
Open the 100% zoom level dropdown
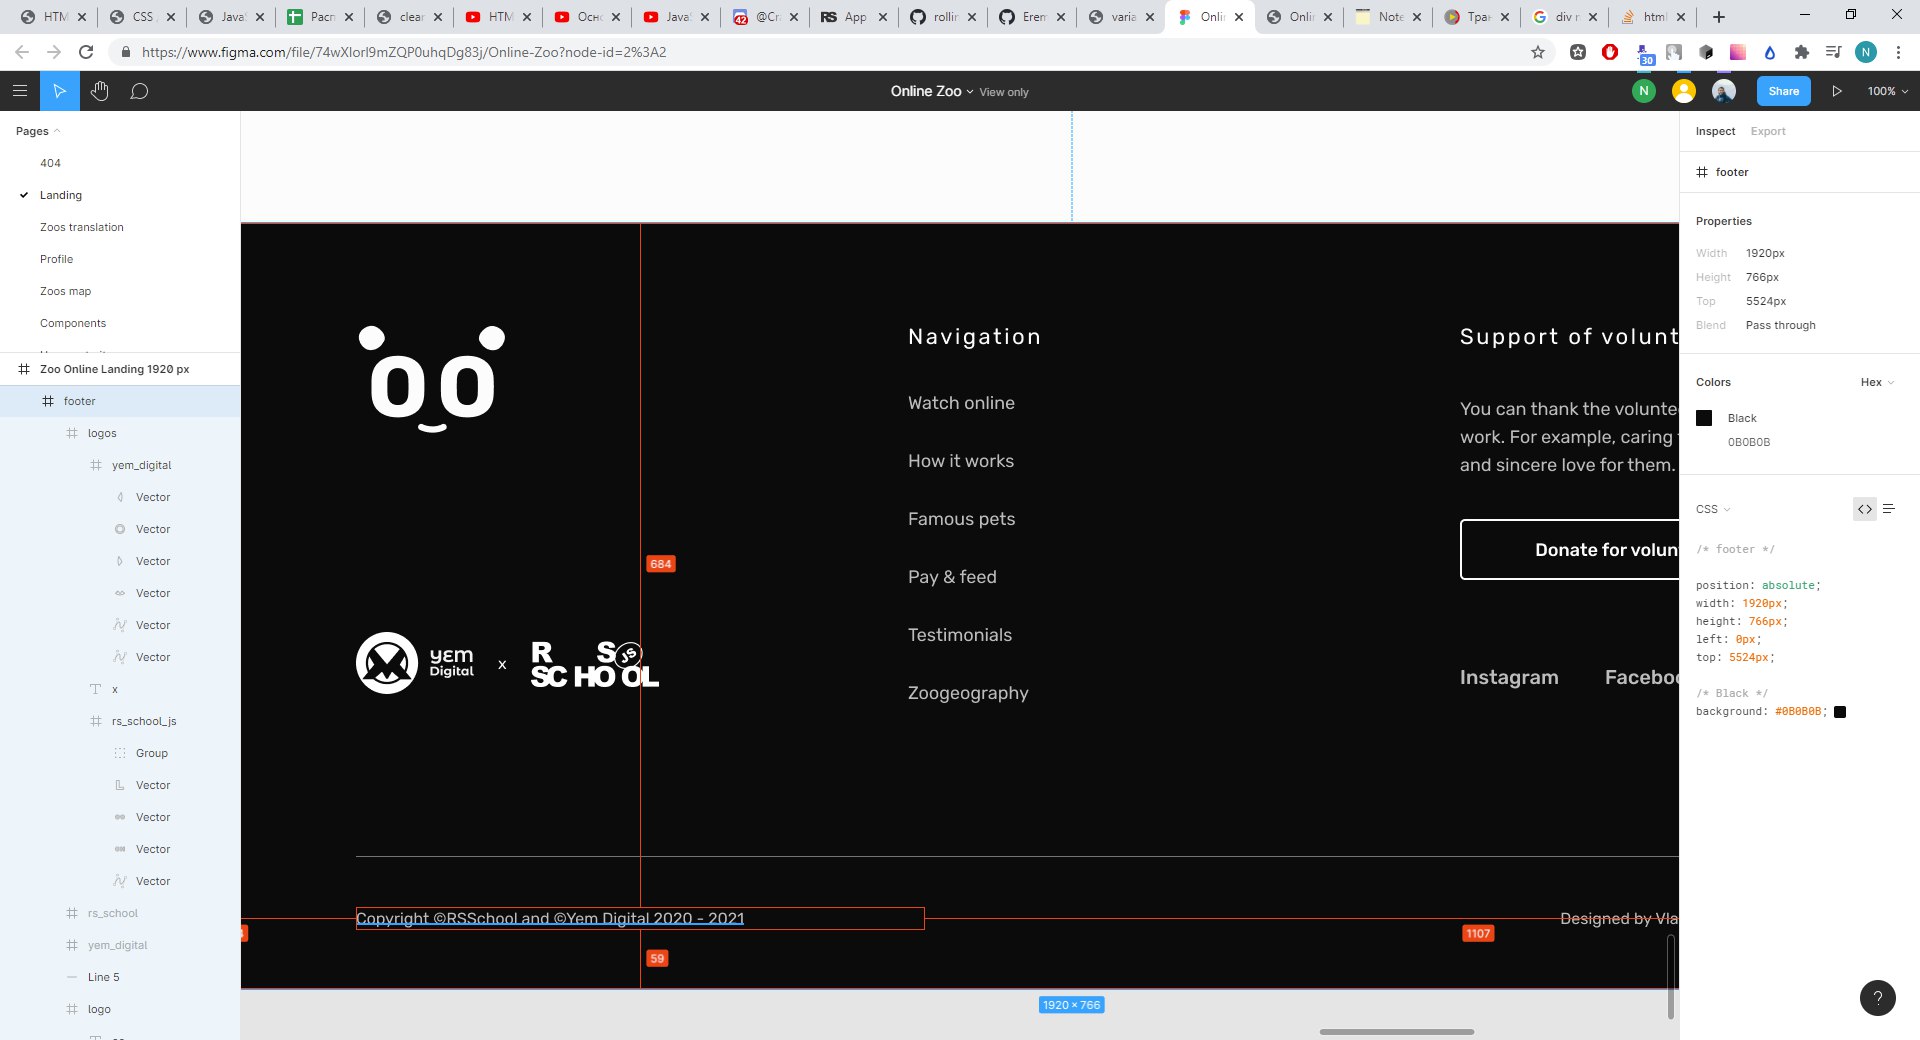click(x=1887, y=91)
